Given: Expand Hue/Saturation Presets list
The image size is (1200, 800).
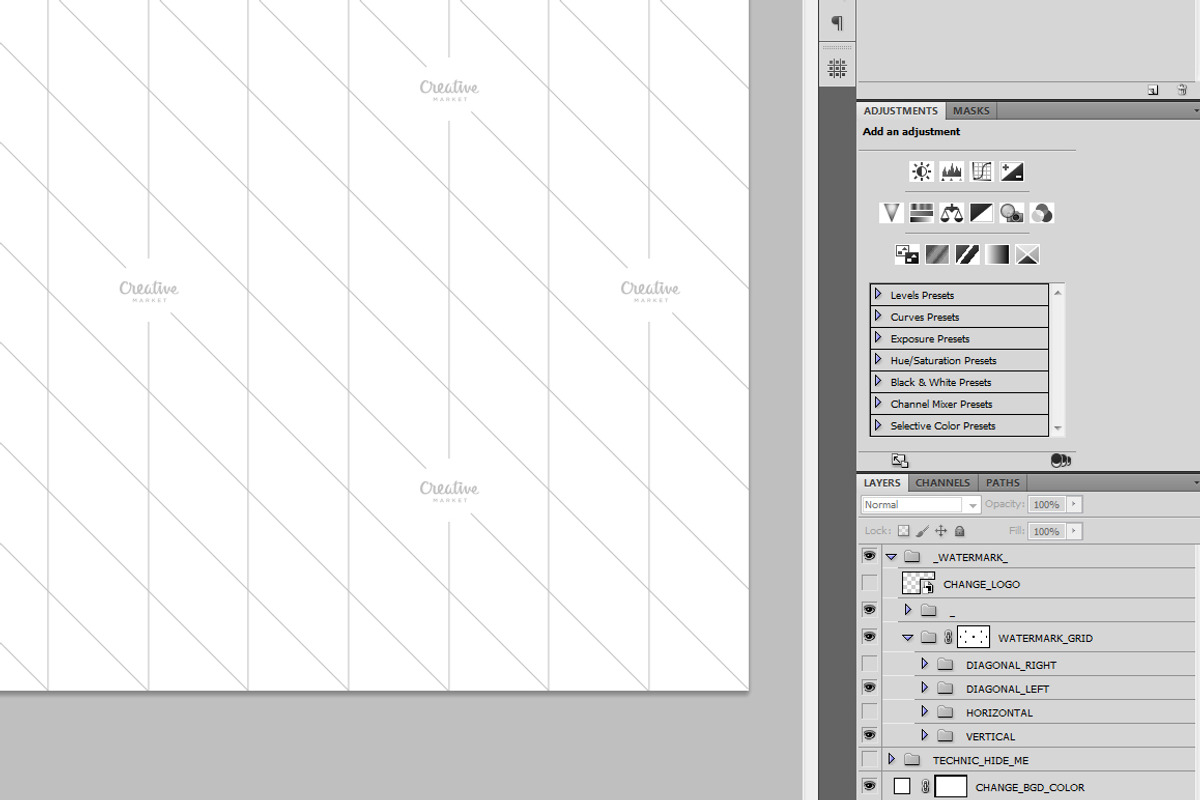Looking at the screenshot, I should click(x=878, y=360).
